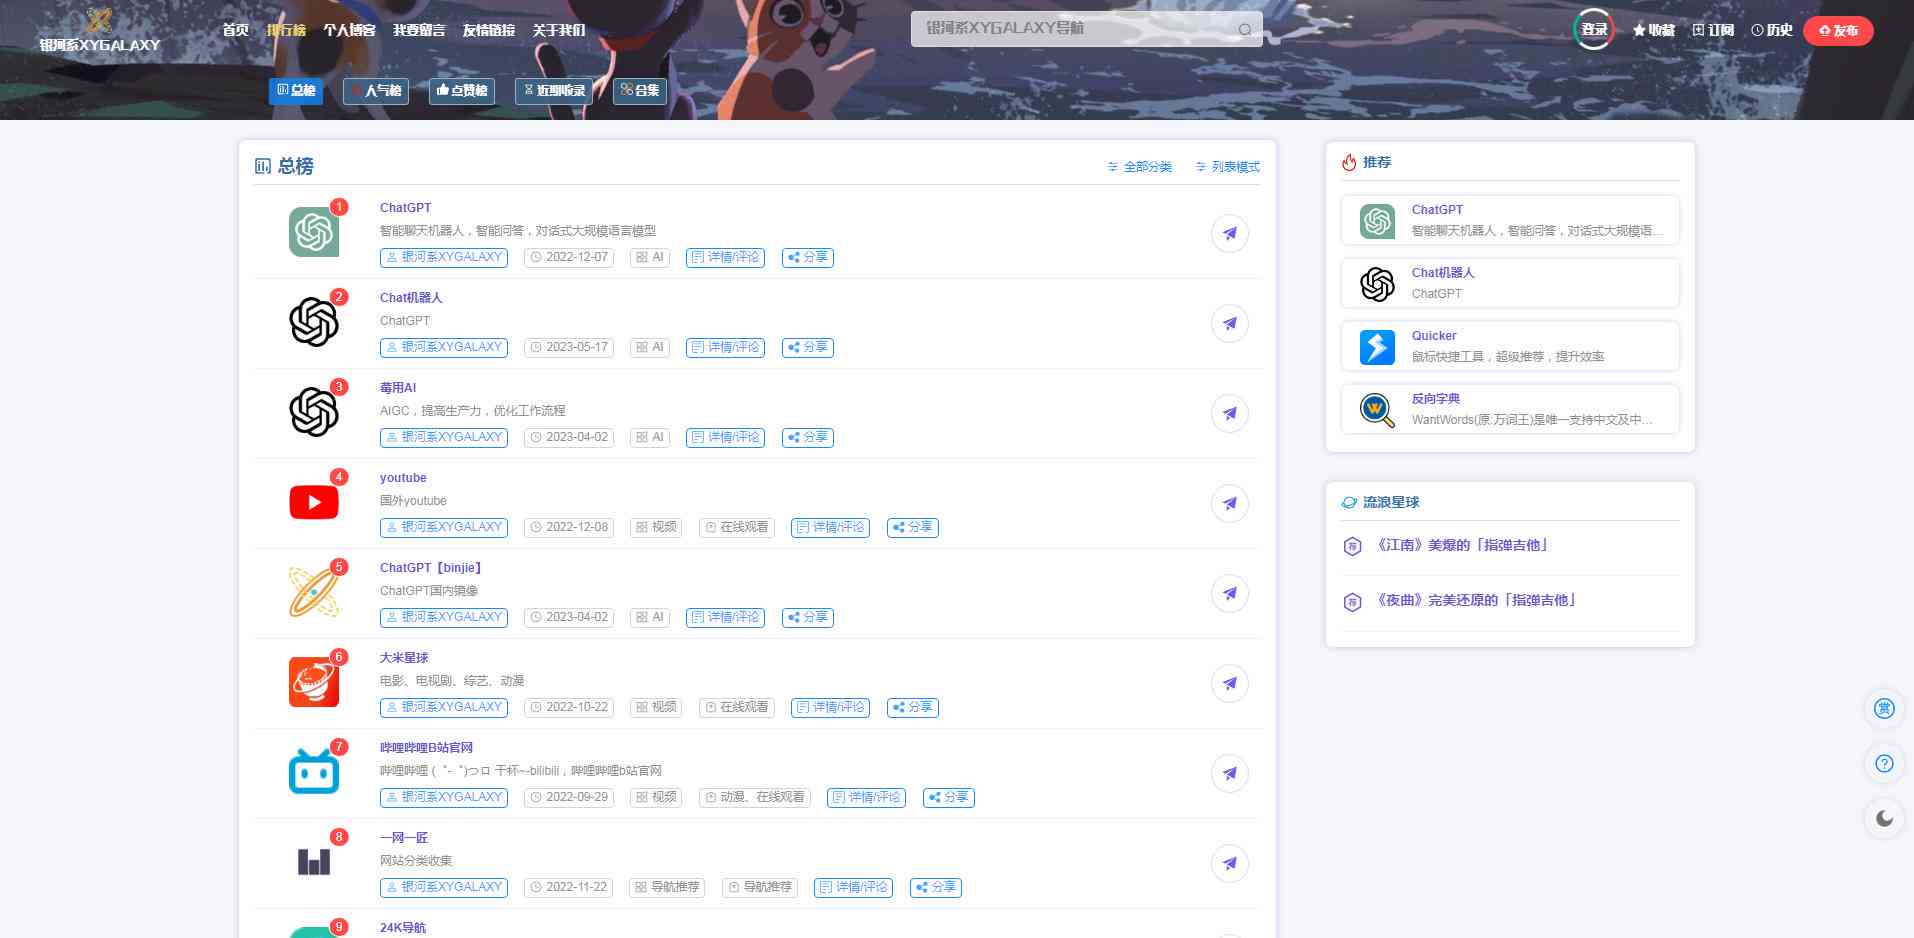Open 《江南》美爆的「指弹吉他」 link

[x=1462, y=546]
